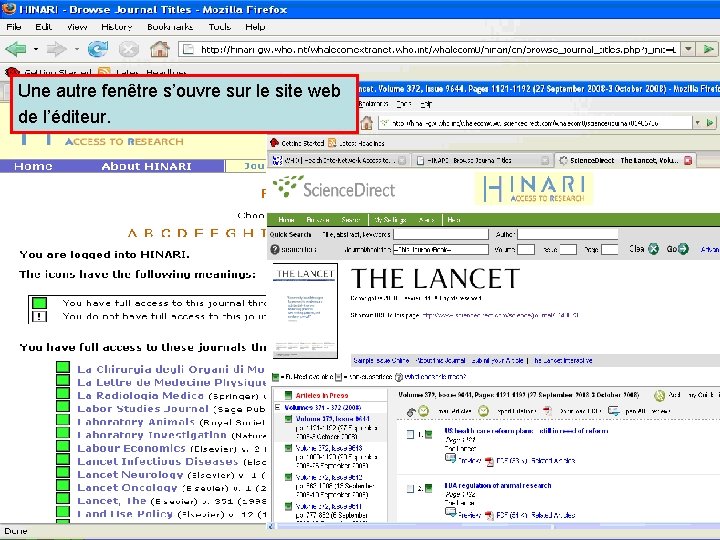720x540 pixels.
Task: Select ScienceDirect My Settings navigation item
Action: [x=390, y=220]
